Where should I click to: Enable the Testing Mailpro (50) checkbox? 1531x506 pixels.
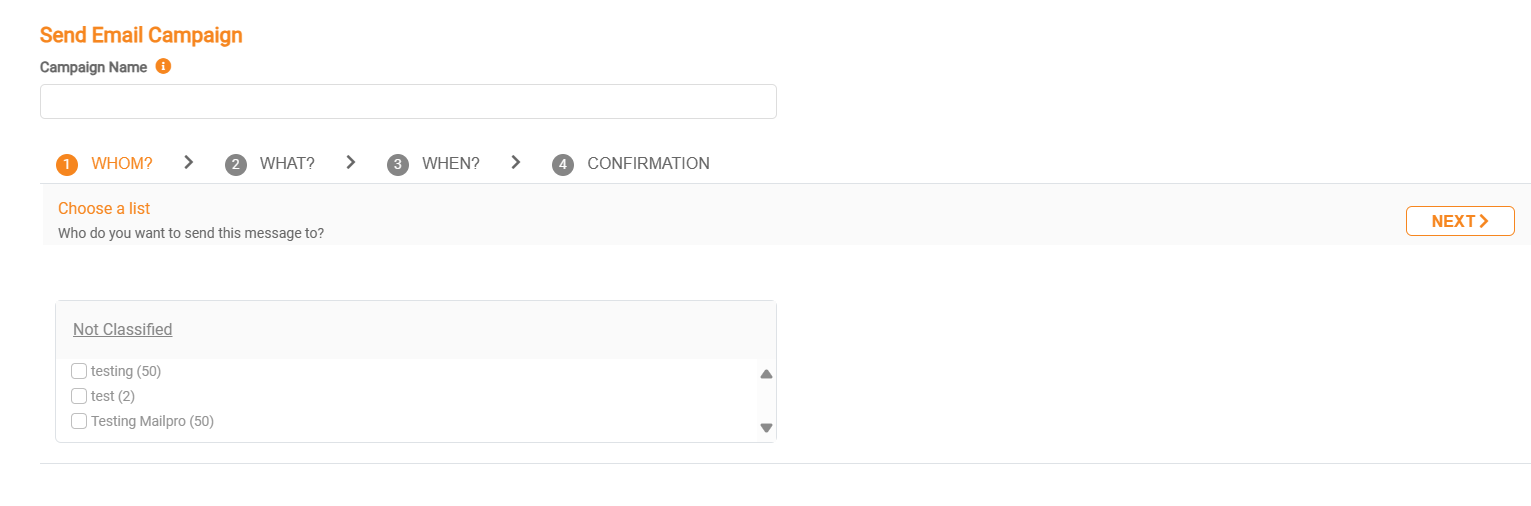click(79, 421)
